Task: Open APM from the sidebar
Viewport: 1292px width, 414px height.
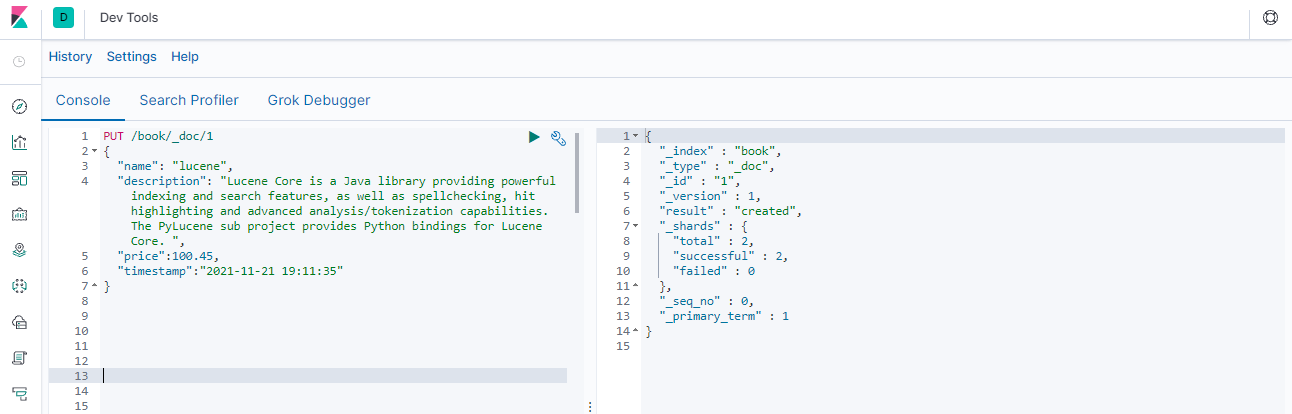Action: [x=19, y=393]
